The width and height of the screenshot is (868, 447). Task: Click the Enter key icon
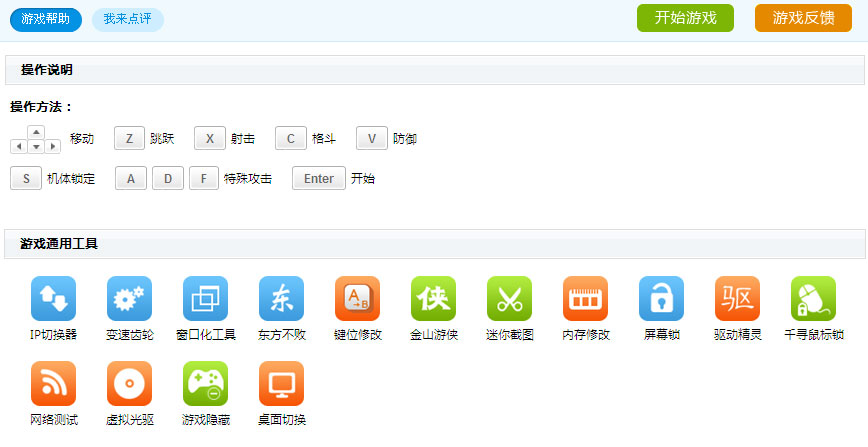pos(319,178)
